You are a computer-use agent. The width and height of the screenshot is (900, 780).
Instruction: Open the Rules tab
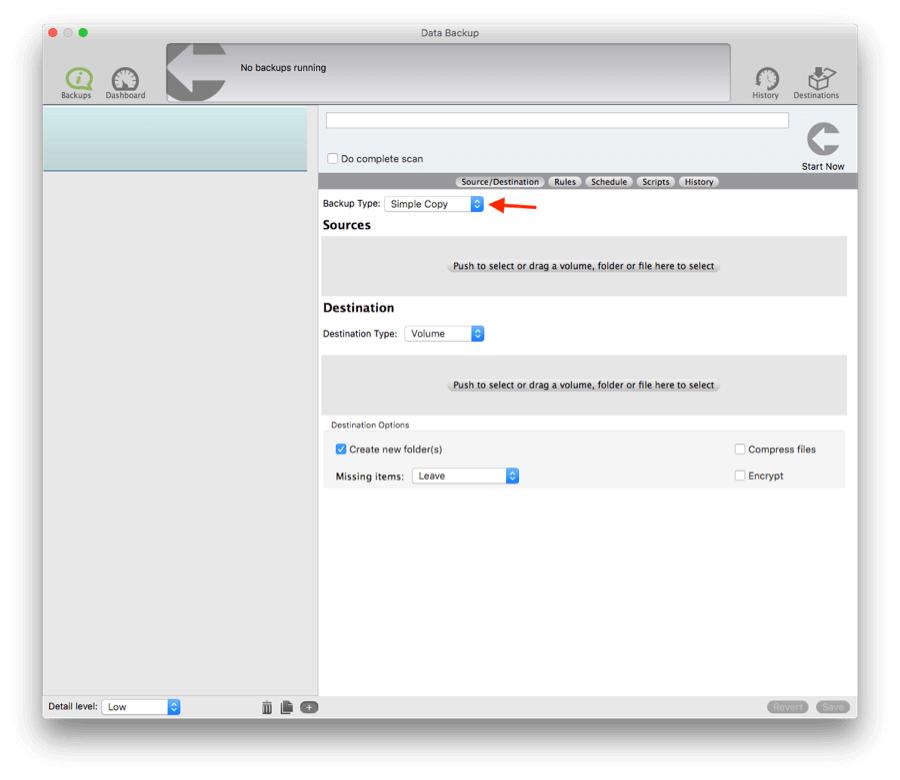coord(564,181)
